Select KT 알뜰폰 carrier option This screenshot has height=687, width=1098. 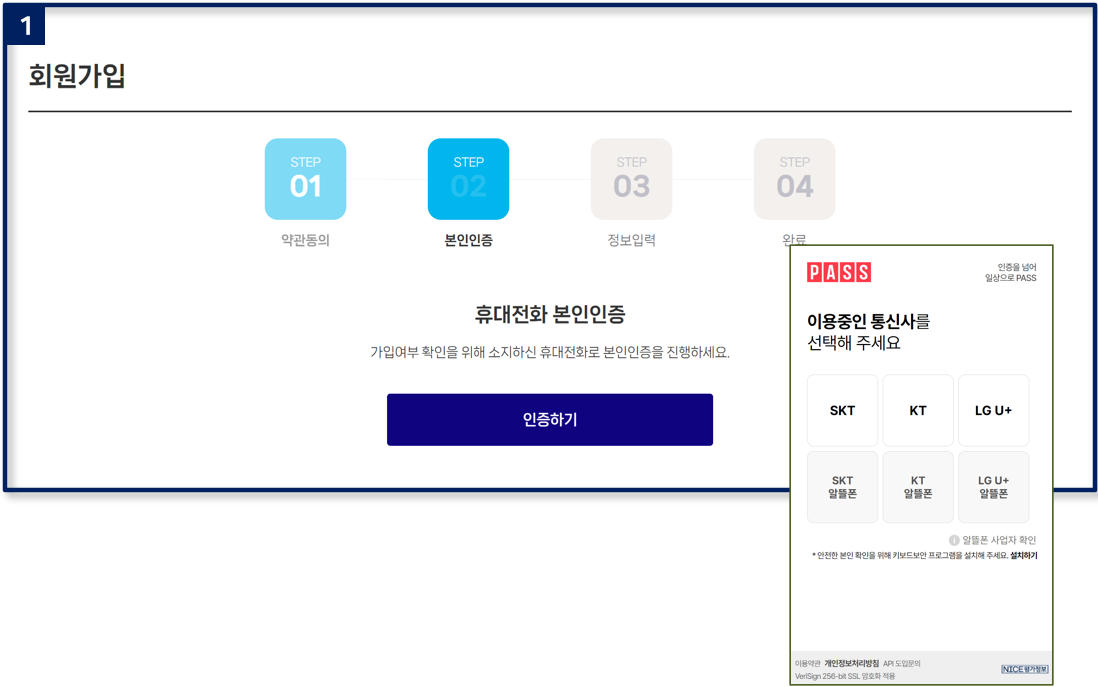(x=918, y=487)
